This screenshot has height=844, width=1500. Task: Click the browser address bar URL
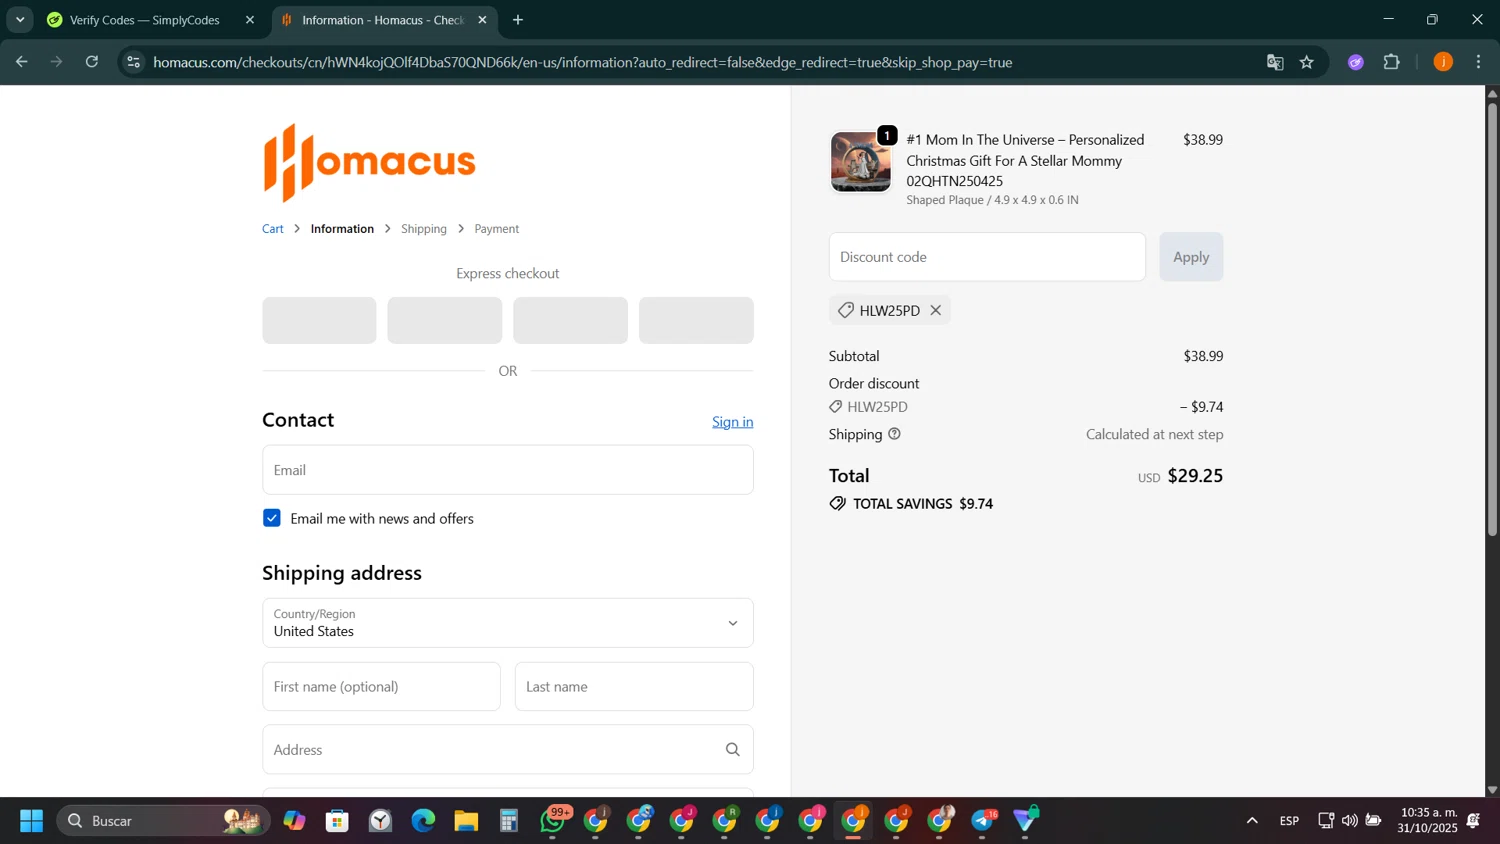(x=583, y=62)
